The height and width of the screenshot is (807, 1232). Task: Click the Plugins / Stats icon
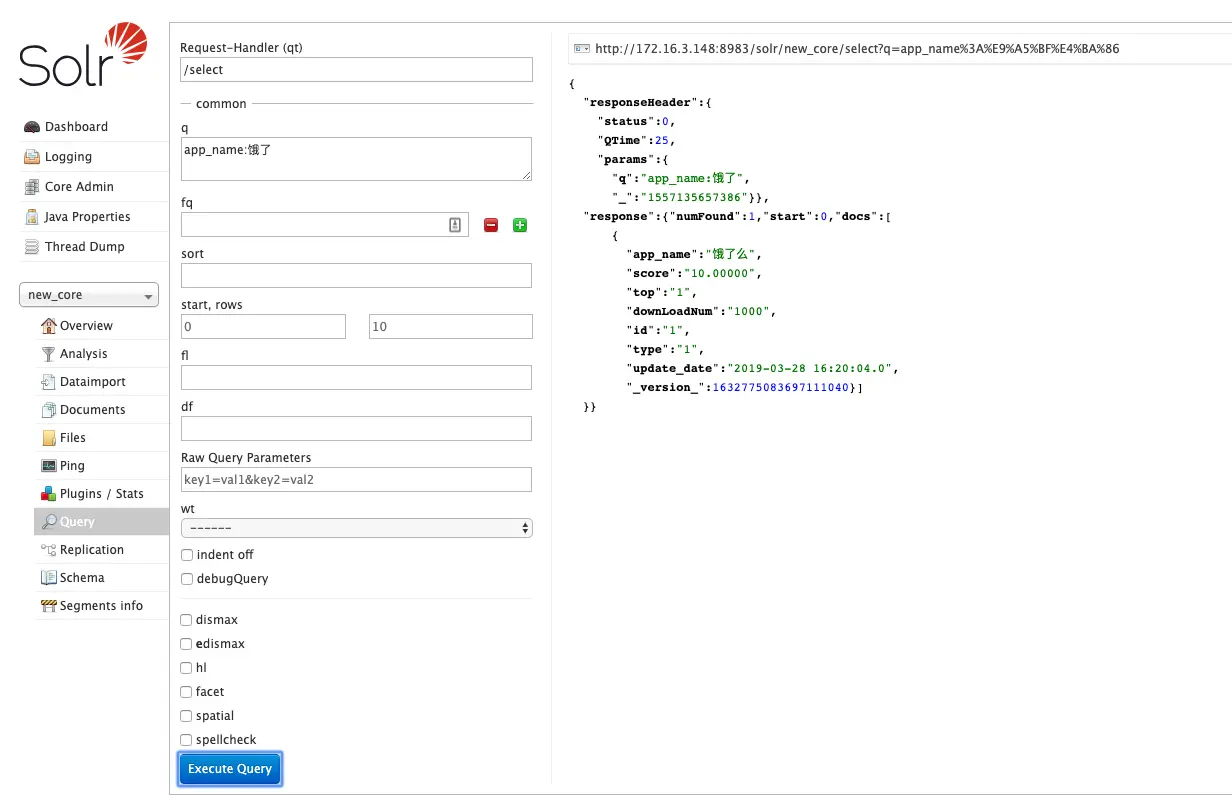(49, 494)
